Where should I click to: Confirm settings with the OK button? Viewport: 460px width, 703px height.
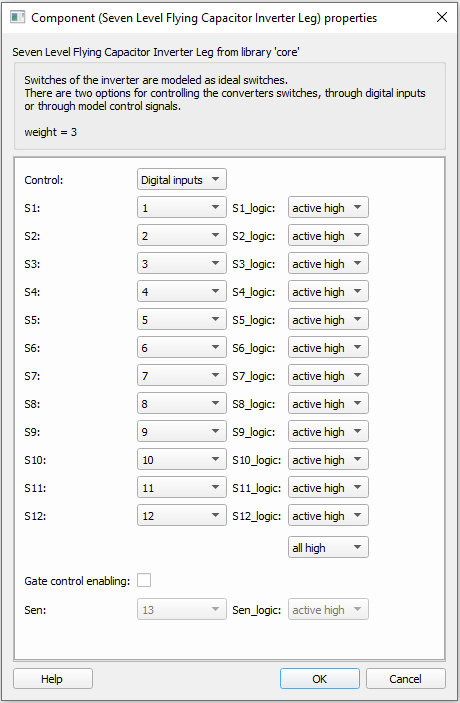tap(320, 678)
